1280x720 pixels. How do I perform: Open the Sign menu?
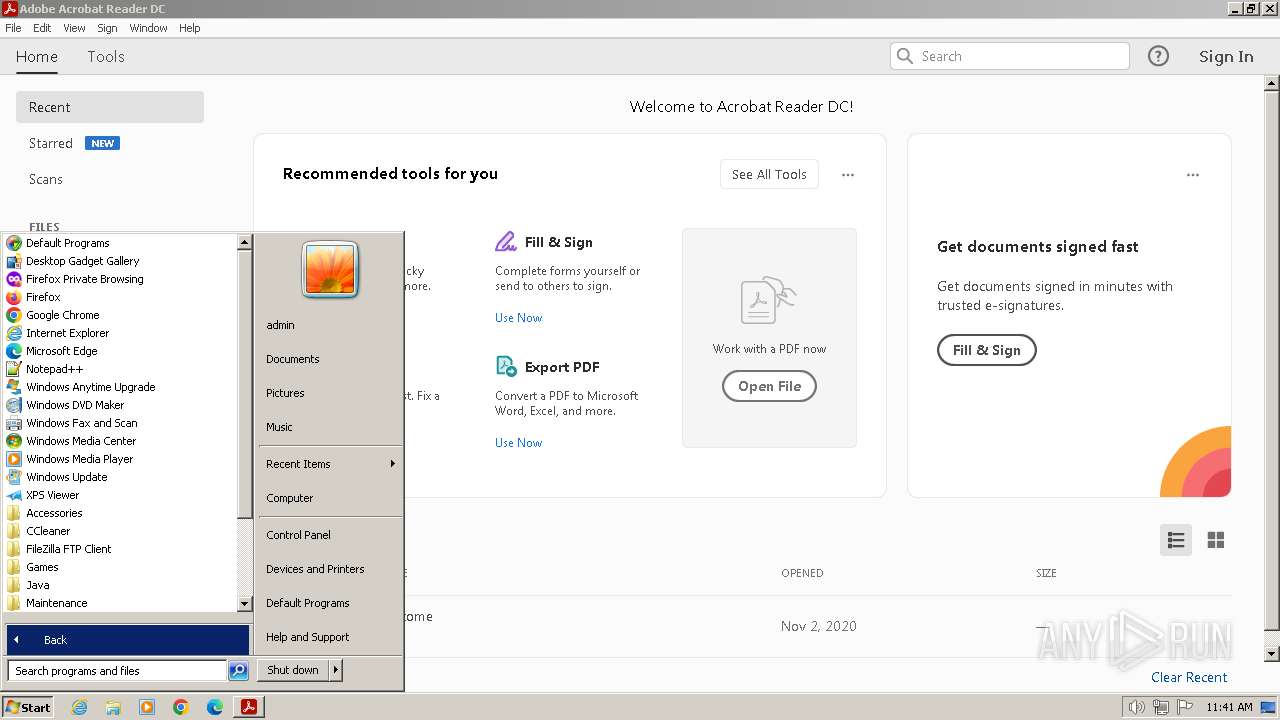pos(107,28)
